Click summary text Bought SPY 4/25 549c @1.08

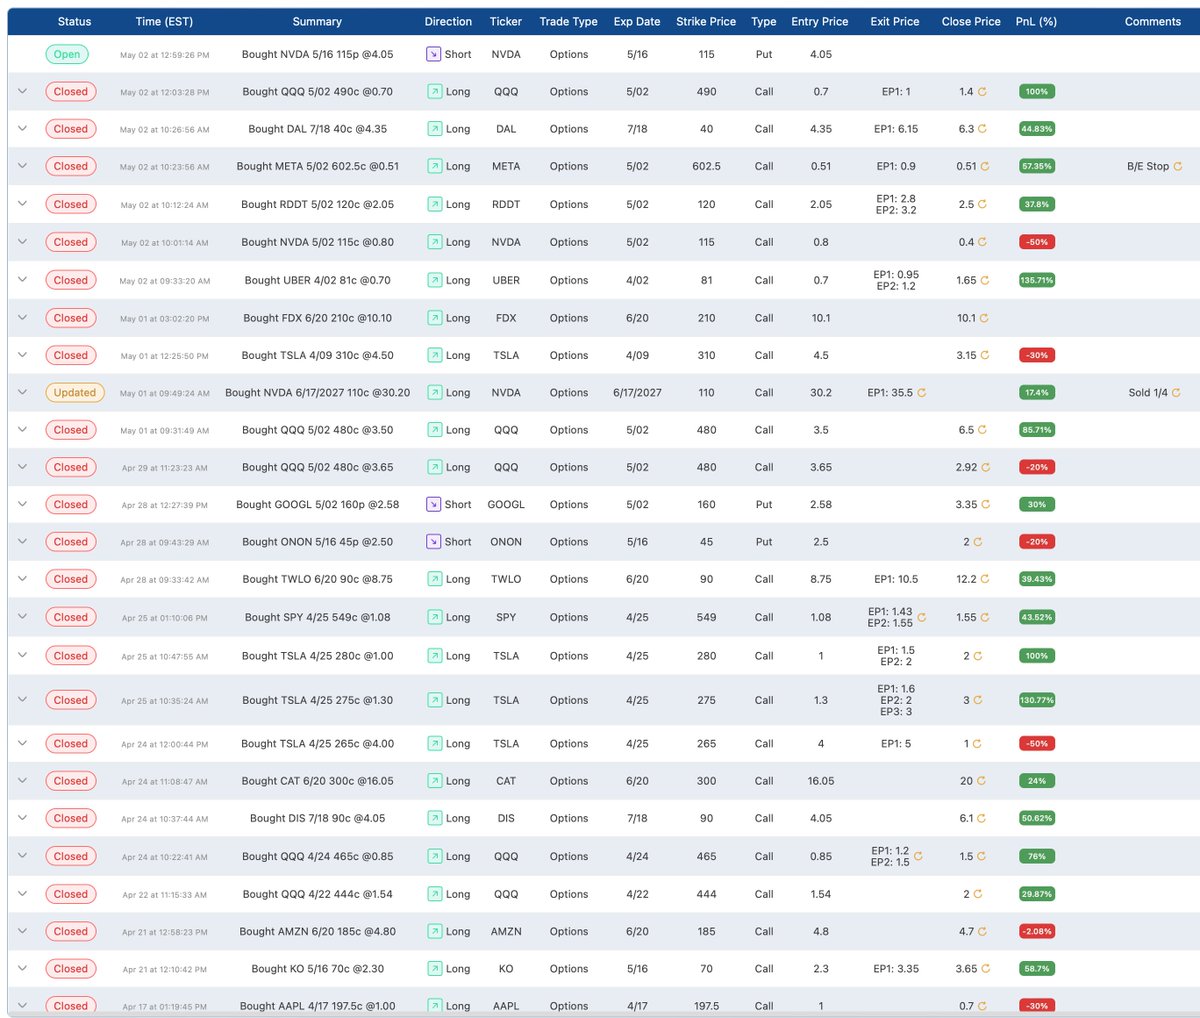tap(317, 617)
